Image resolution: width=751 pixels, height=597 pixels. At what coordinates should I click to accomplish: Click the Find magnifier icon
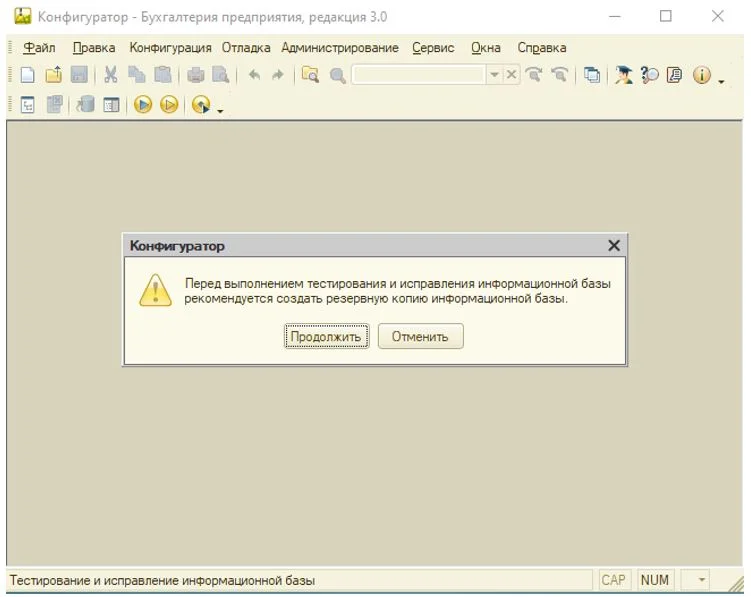click(337, 76)
